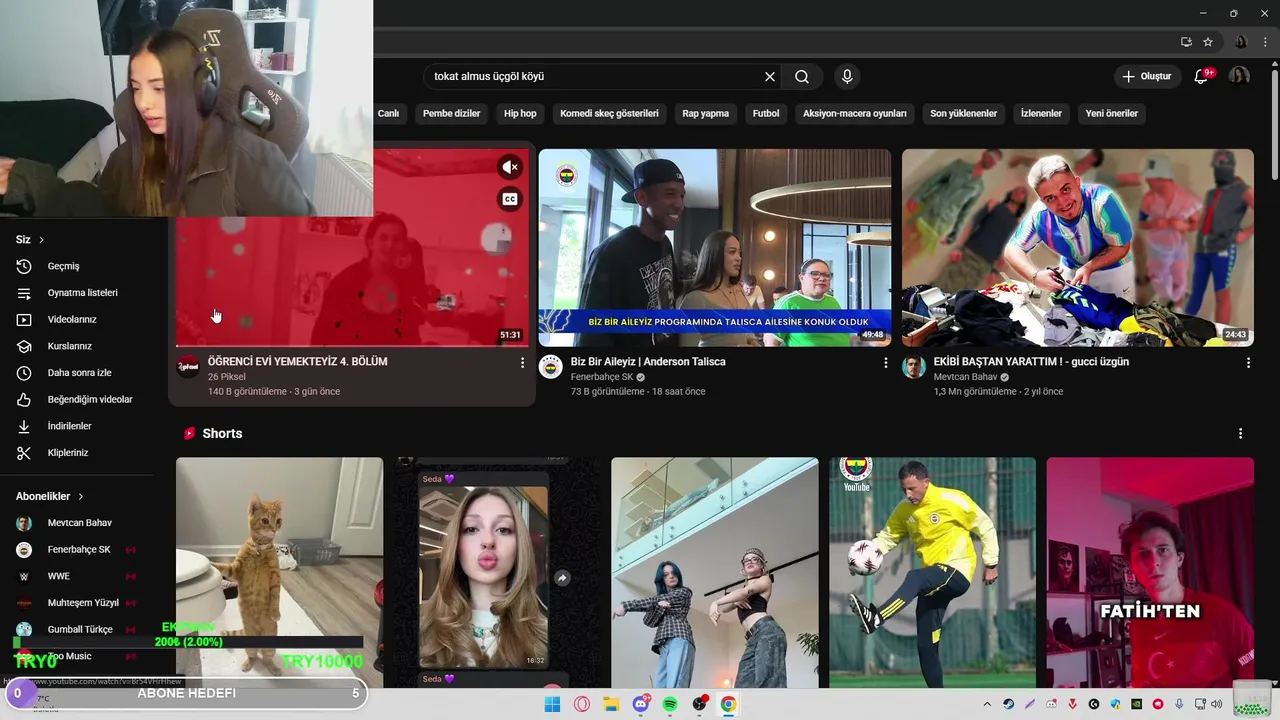Click the Chrome profile icon in the toolbar
1280x720 pixels.
1241,42
